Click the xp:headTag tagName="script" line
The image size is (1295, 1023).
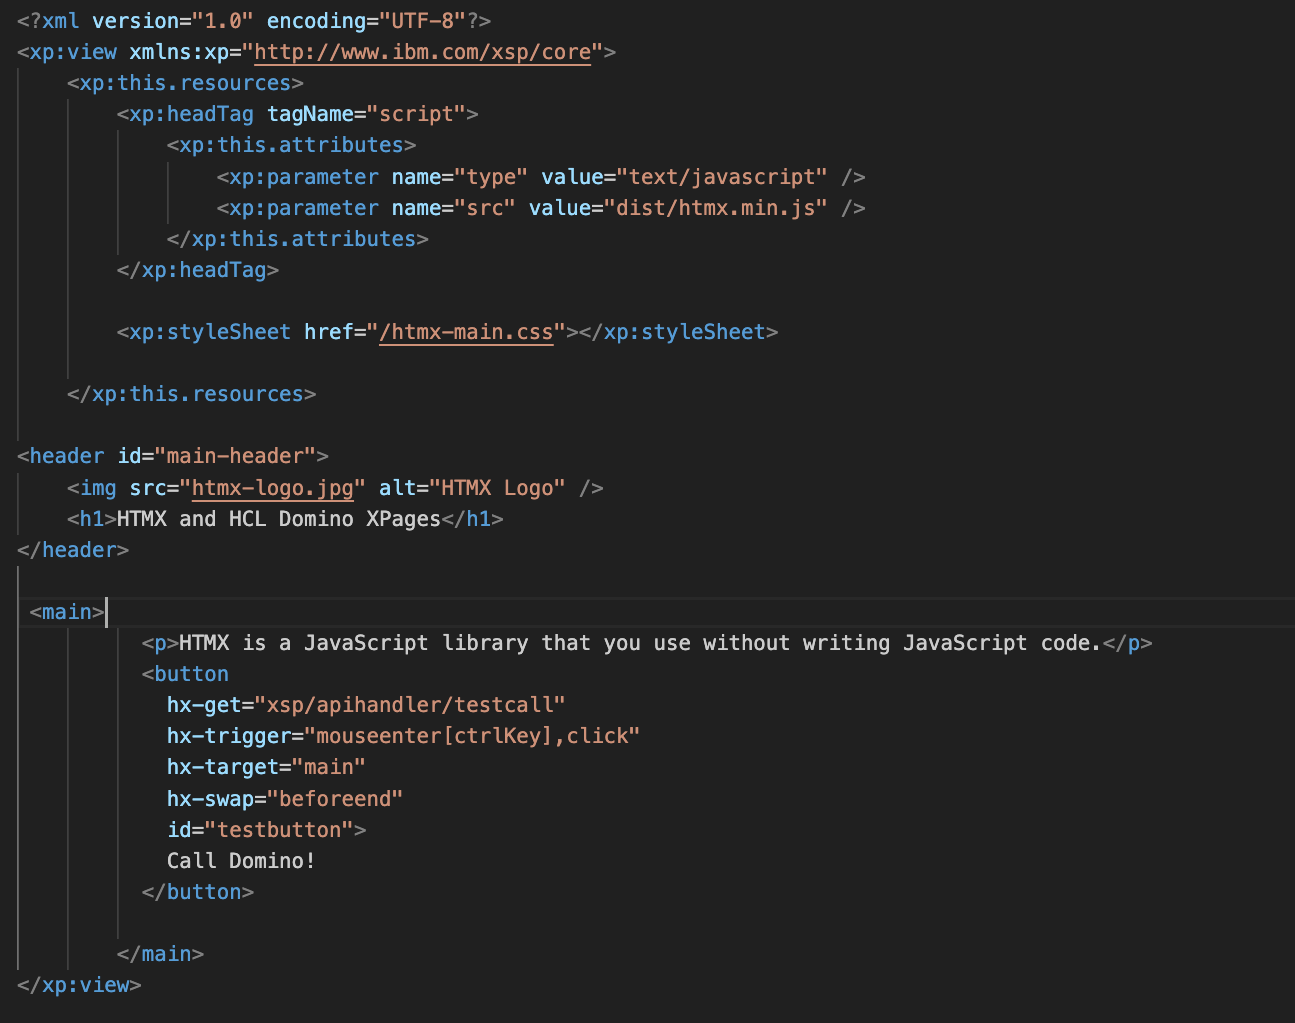pyautogui.click(x=298, y=114)
